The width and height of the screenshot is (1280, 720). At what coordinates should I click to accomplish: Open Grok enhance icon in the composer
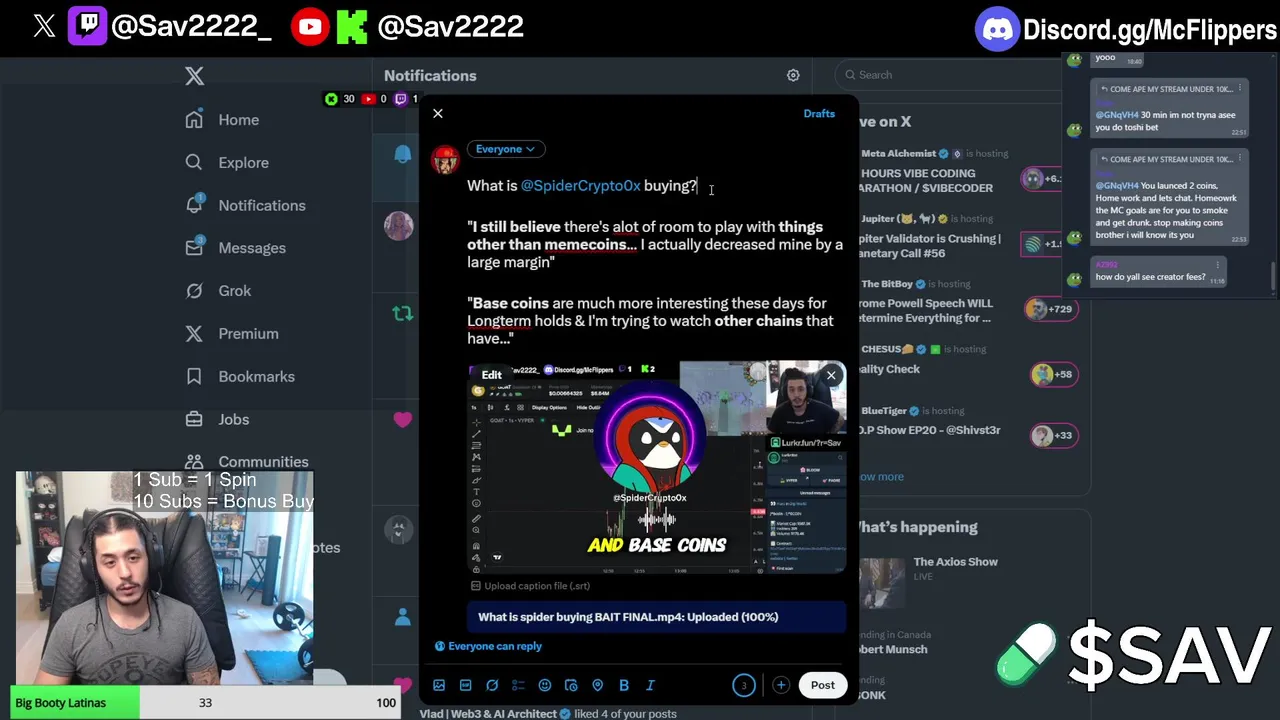pyautogui.click(x=492, y=685)
